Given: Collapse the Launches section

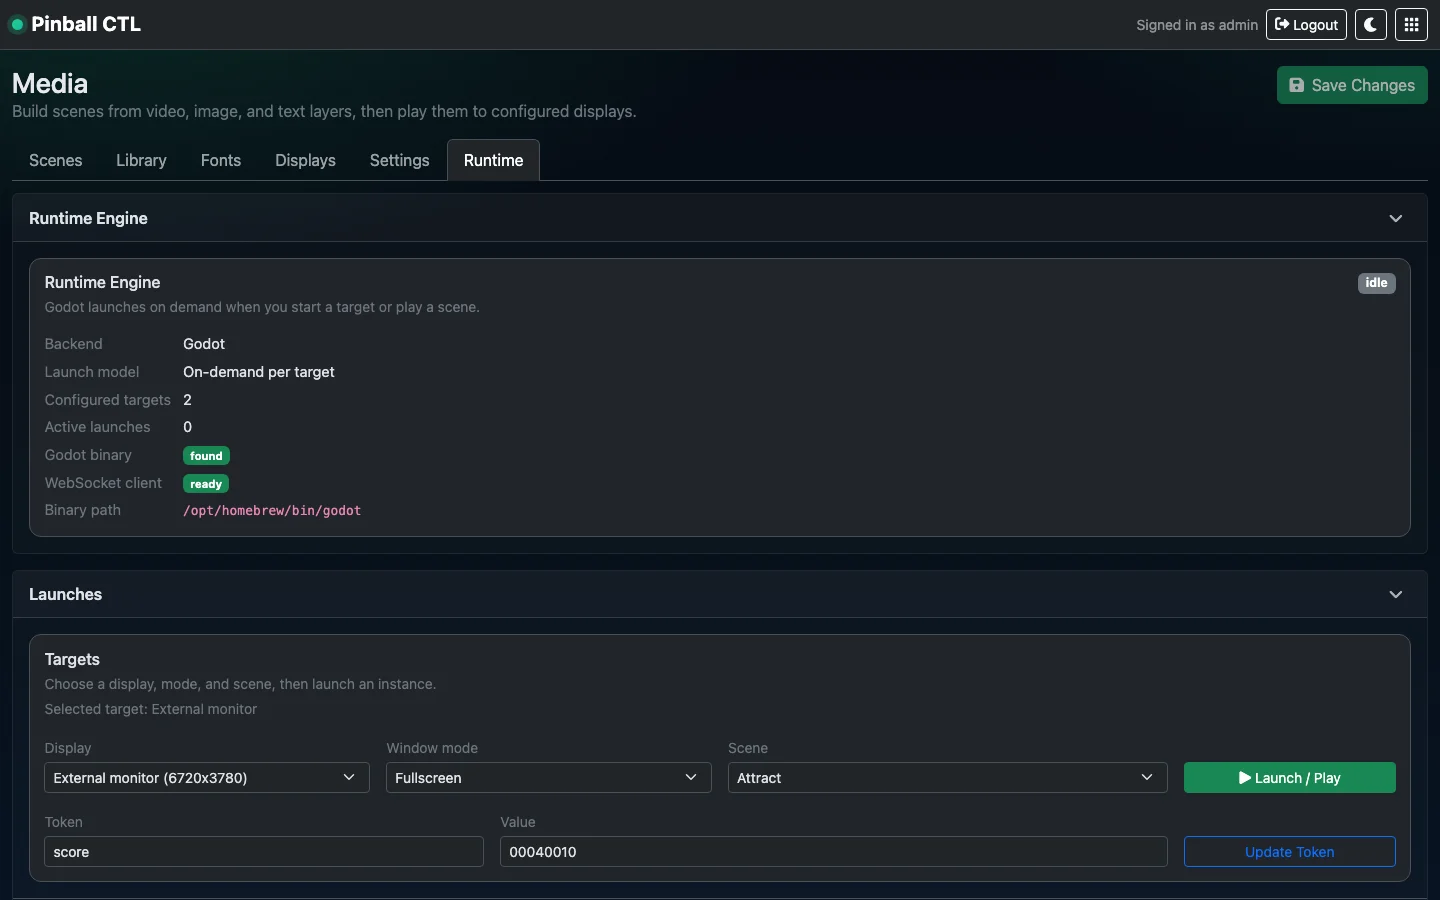Looking at the screenshot, I should [1395, 594].
